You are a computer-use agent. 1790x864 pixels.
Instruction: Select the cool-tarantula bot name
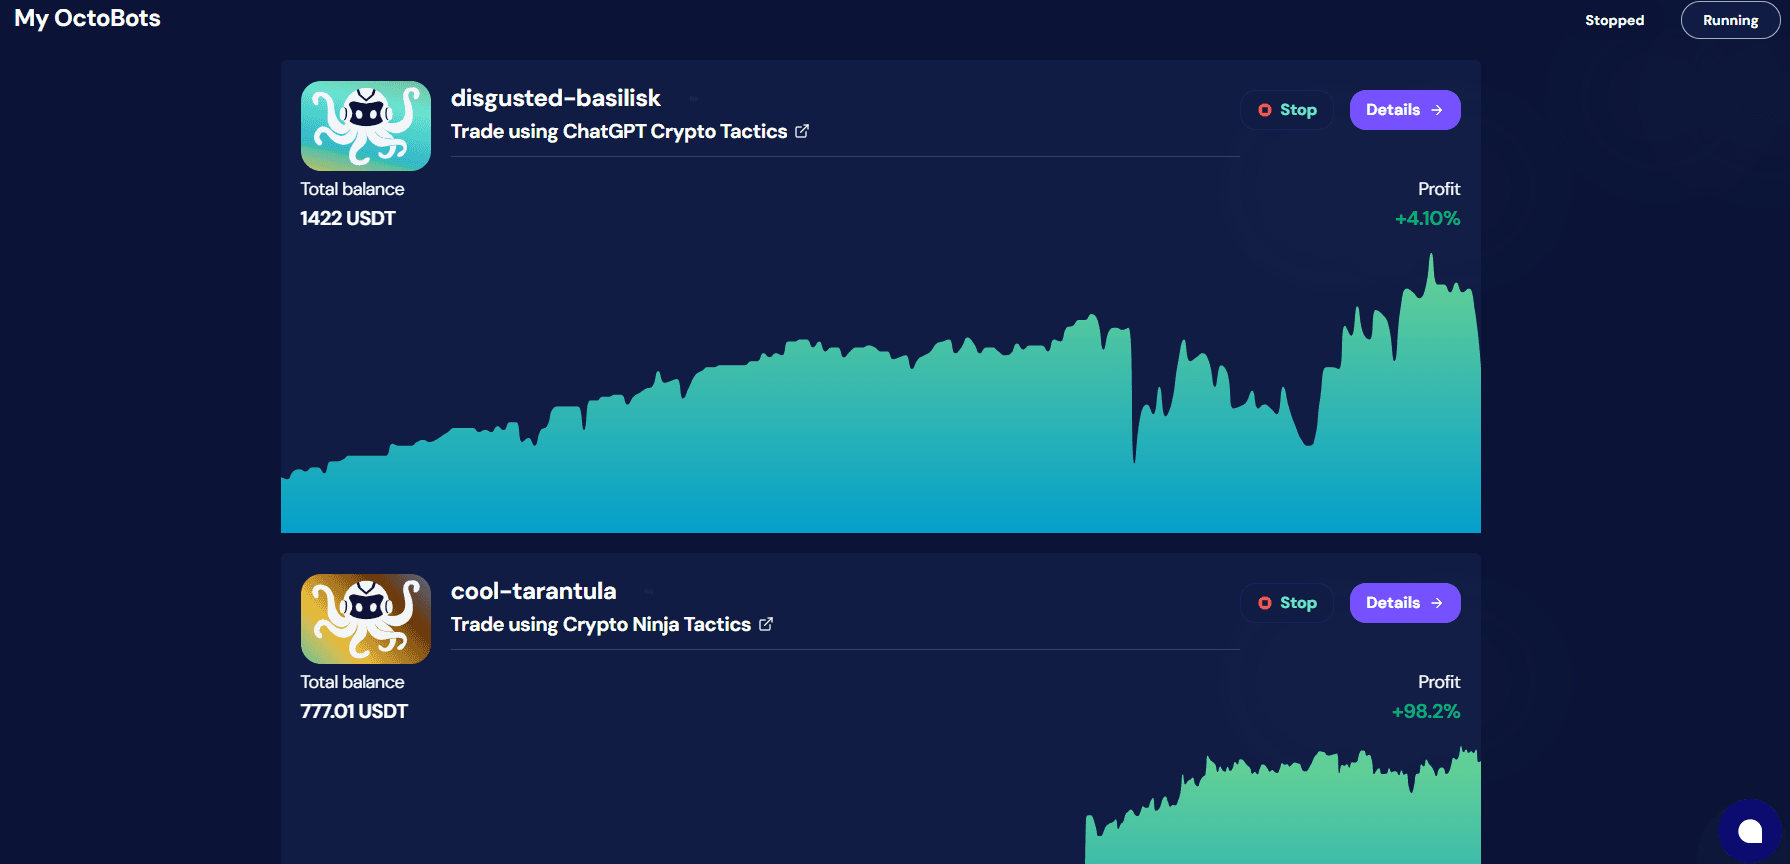(x=533, y=591)
